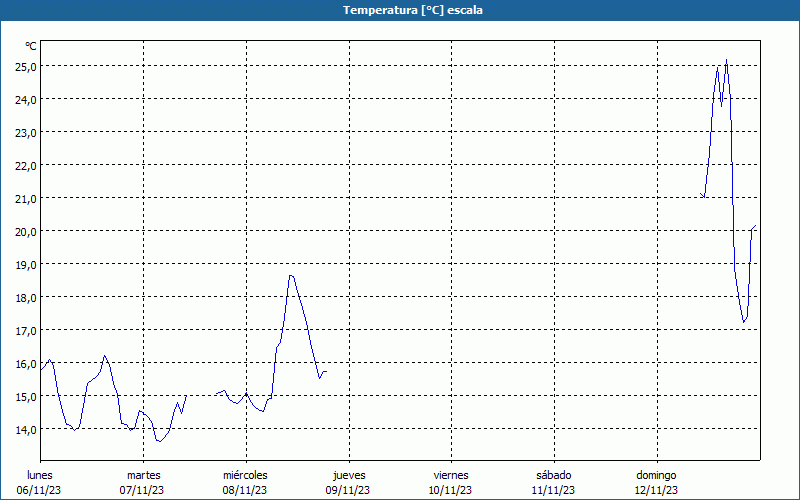Viewport: 800px width, 500px height.
Task: Click the 19,0 axis value
Action: click(x=26, y=265)
